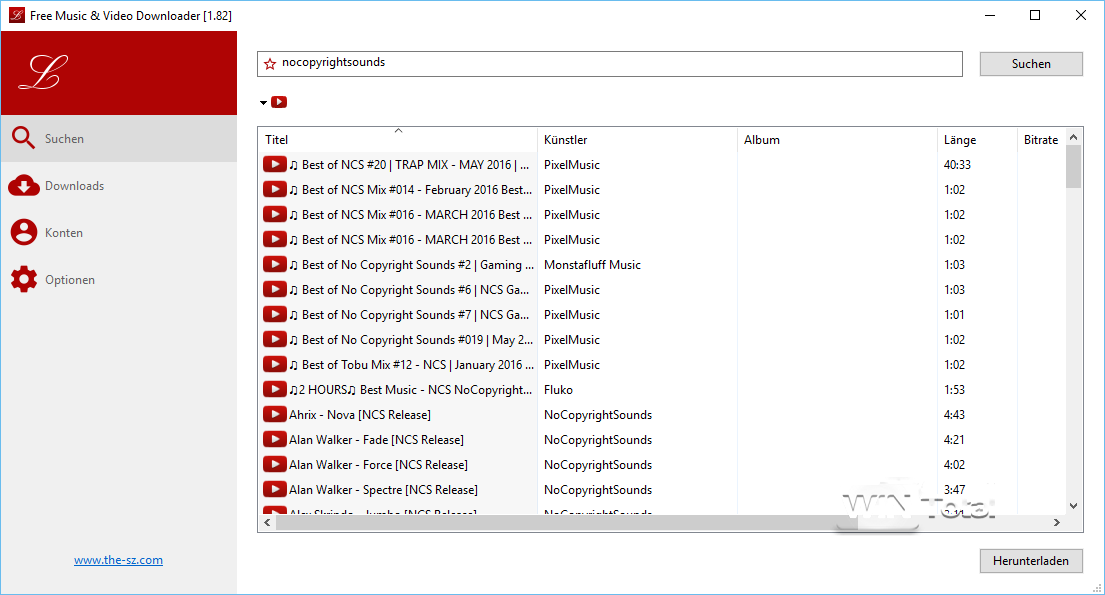This screenshot has height=595, width=1105.
Task: Click the Album column header
Action: [837, 140]
